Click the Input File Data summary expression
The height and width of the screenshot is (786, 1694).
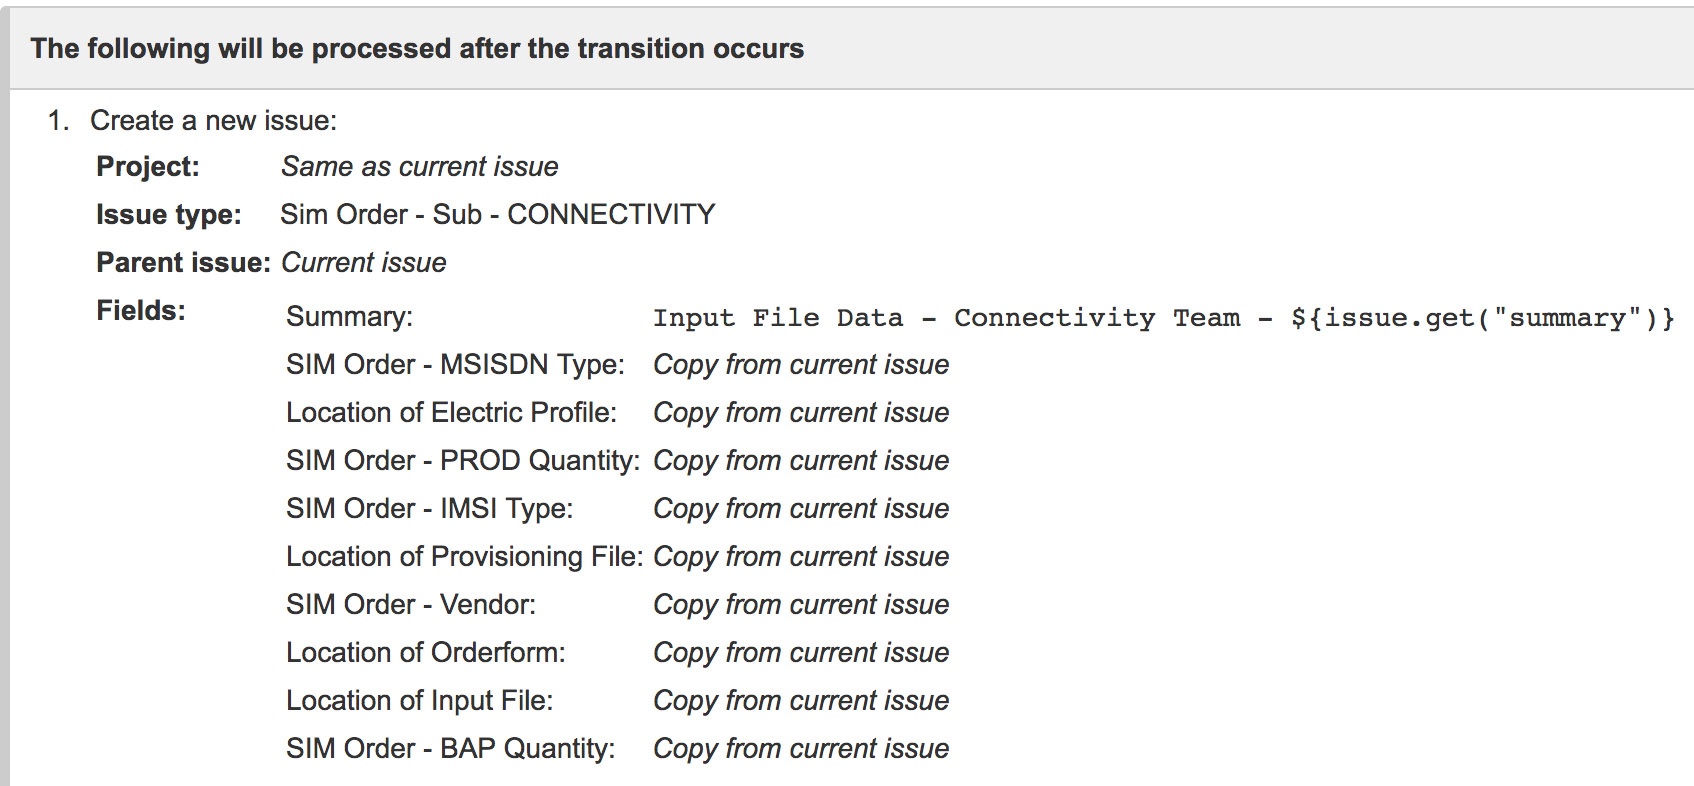point(1164,318)
